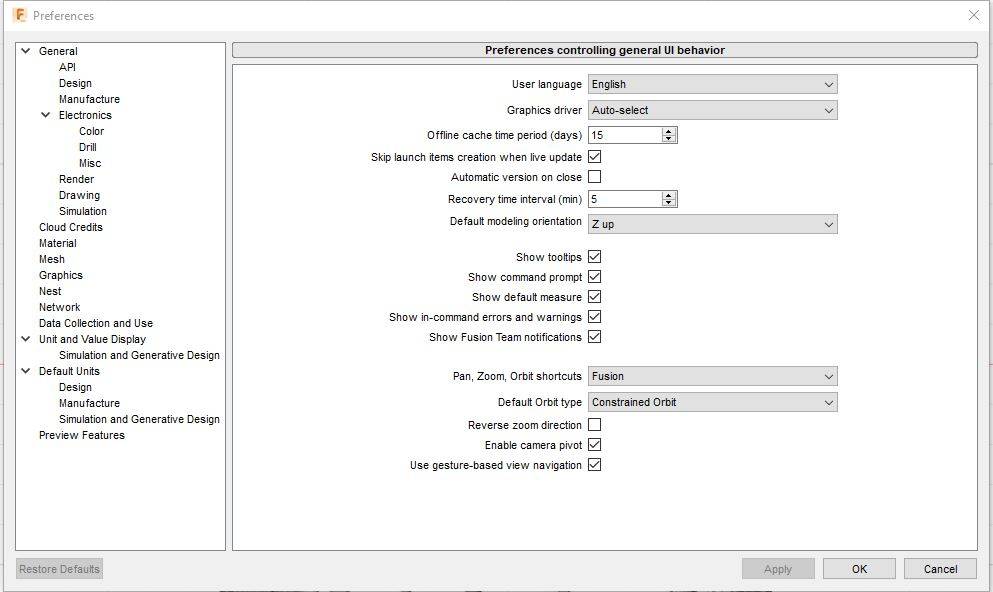Select Preview Features category
The image size is (993, 592).
pos(82,435)
